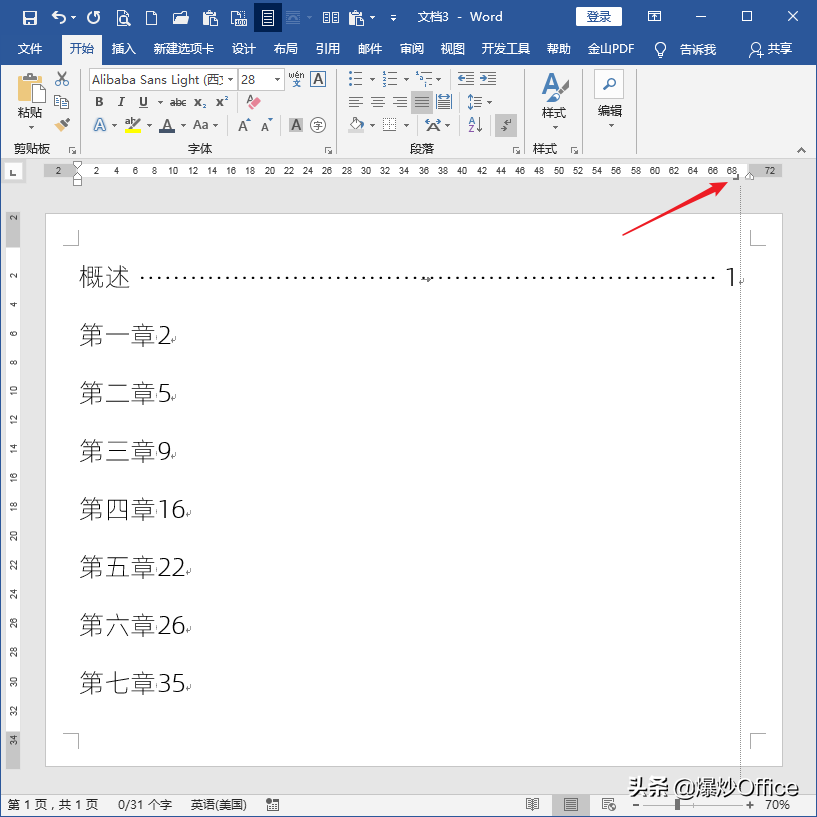The height and width of the screenshot is (817, 817).
Task: Open the font size dropdown showing 28
Action: click(277, 80)
